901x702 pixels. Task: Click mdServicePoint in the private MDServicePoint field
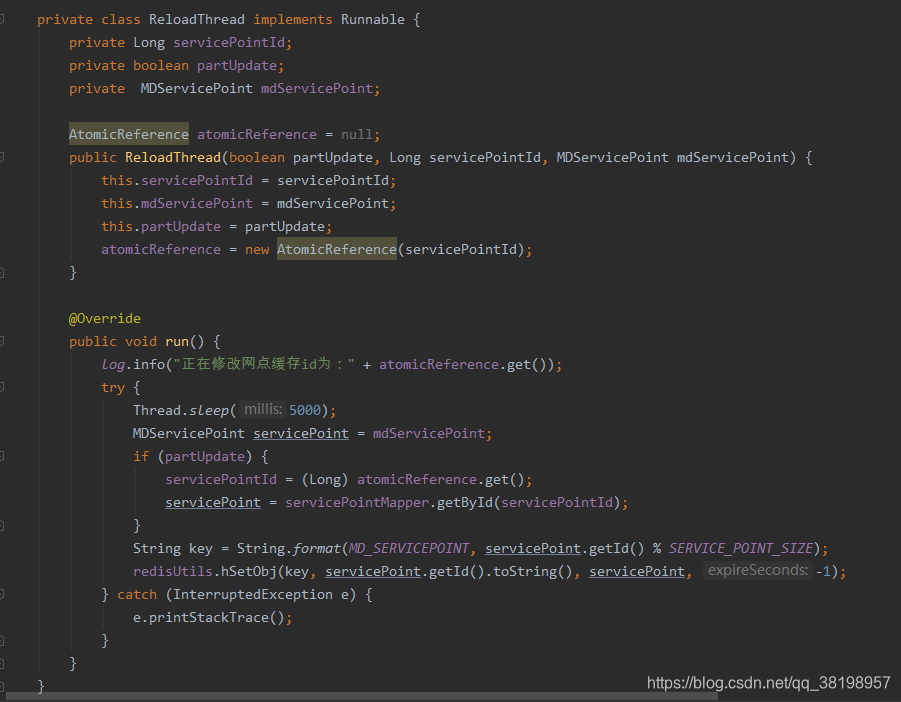317,88
